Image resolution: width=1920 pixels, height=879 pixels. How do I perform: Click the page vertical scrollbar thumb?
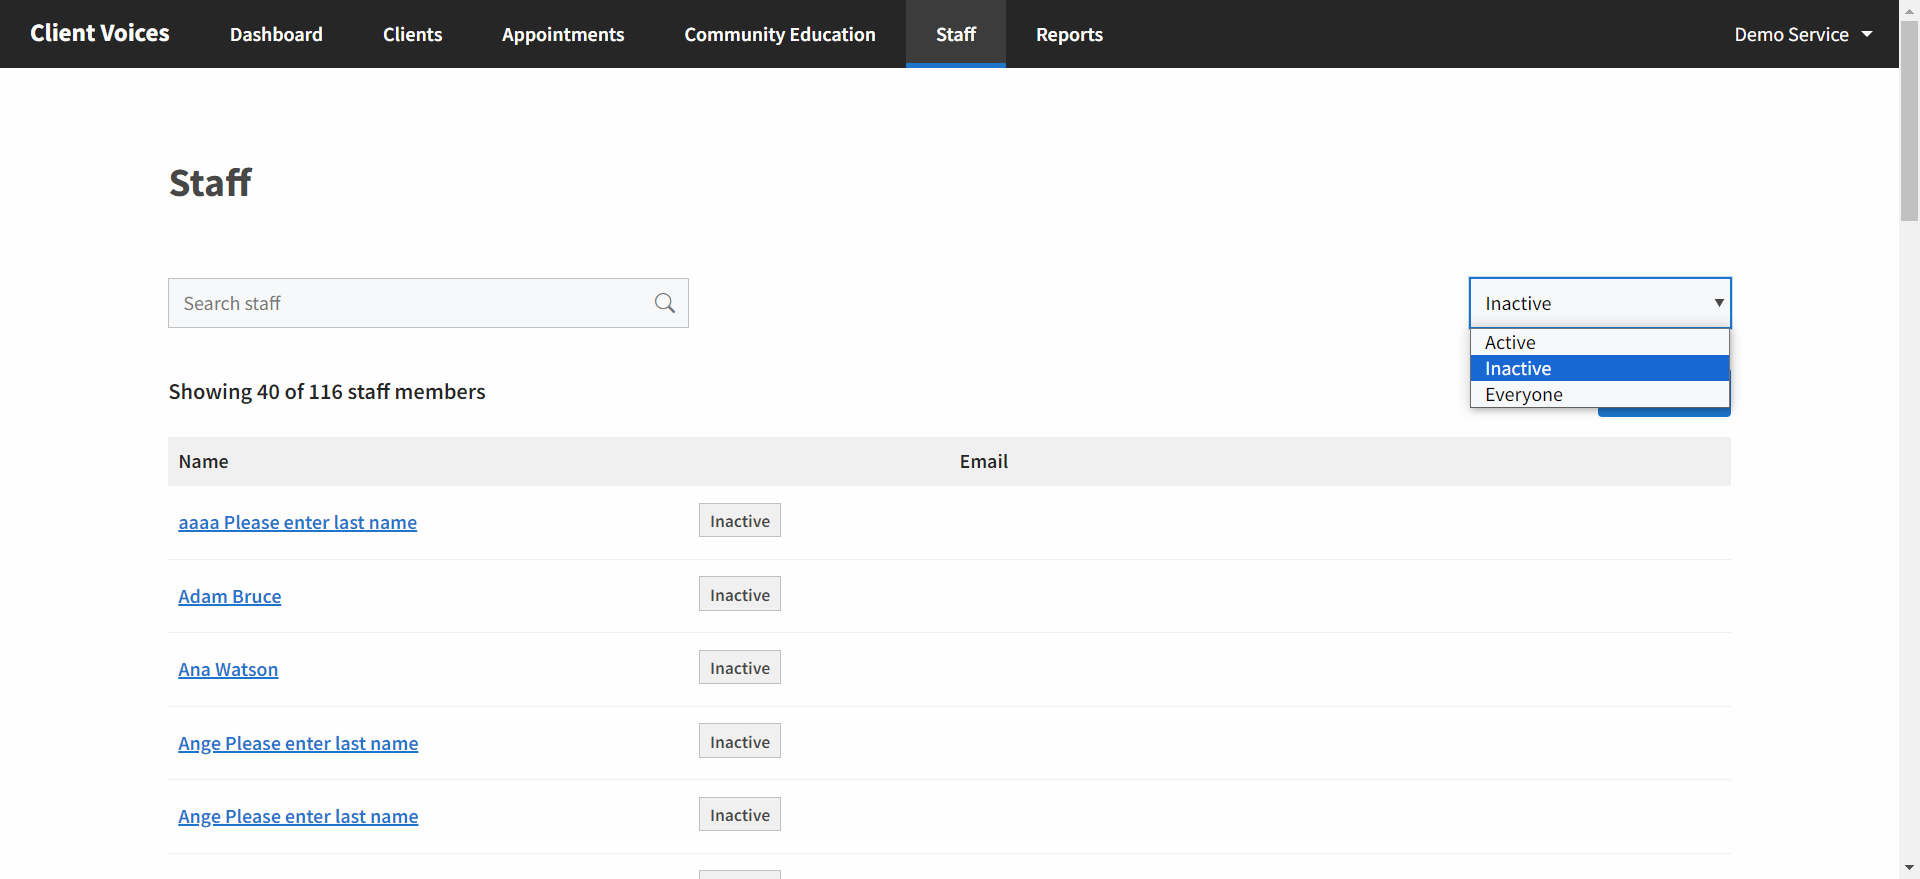point(1909,120)
